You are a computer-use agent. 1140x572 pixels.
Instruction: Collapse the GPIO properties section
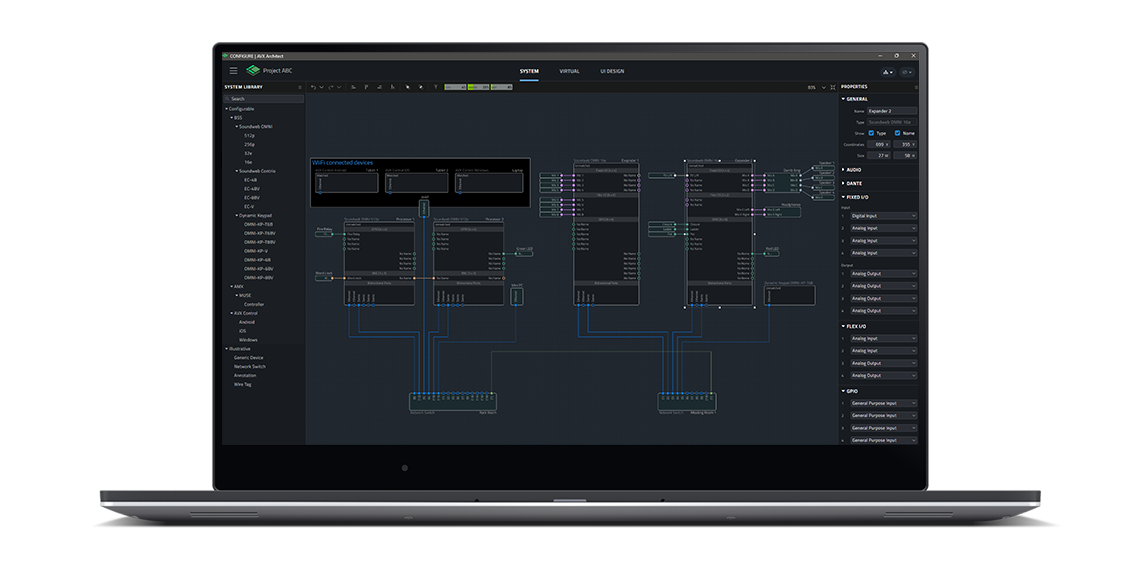(843, 391)
